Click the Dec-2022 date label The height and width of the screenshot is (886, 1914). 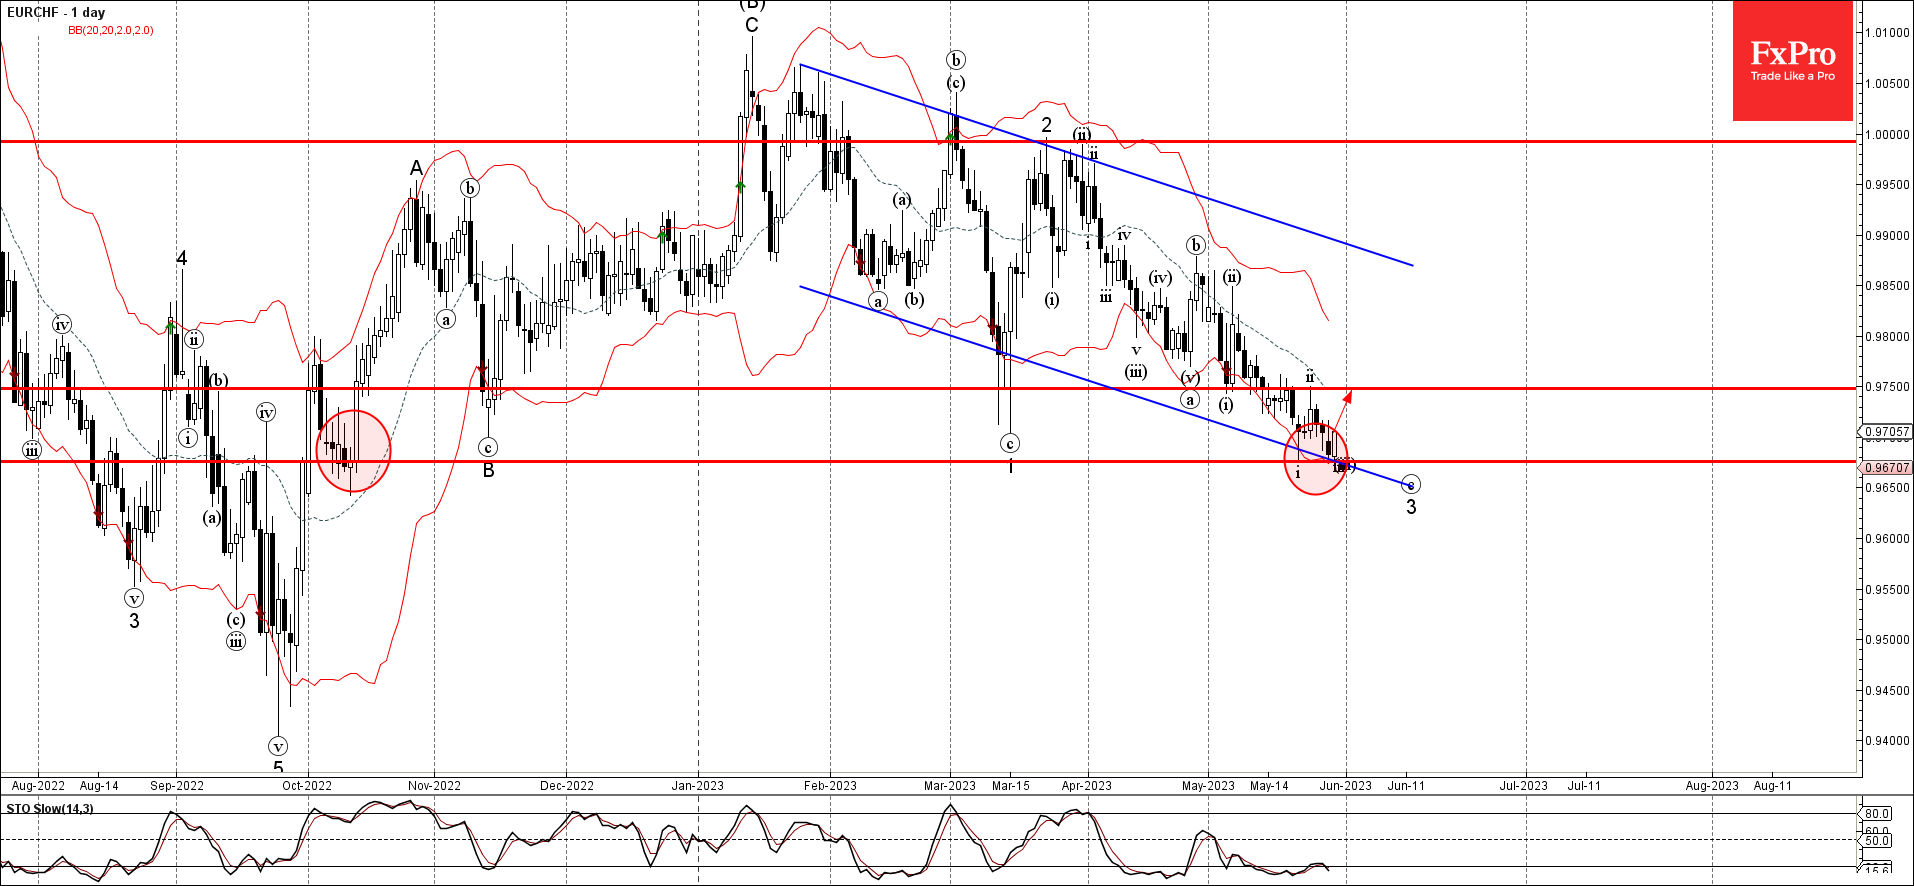tap(567, 786)
